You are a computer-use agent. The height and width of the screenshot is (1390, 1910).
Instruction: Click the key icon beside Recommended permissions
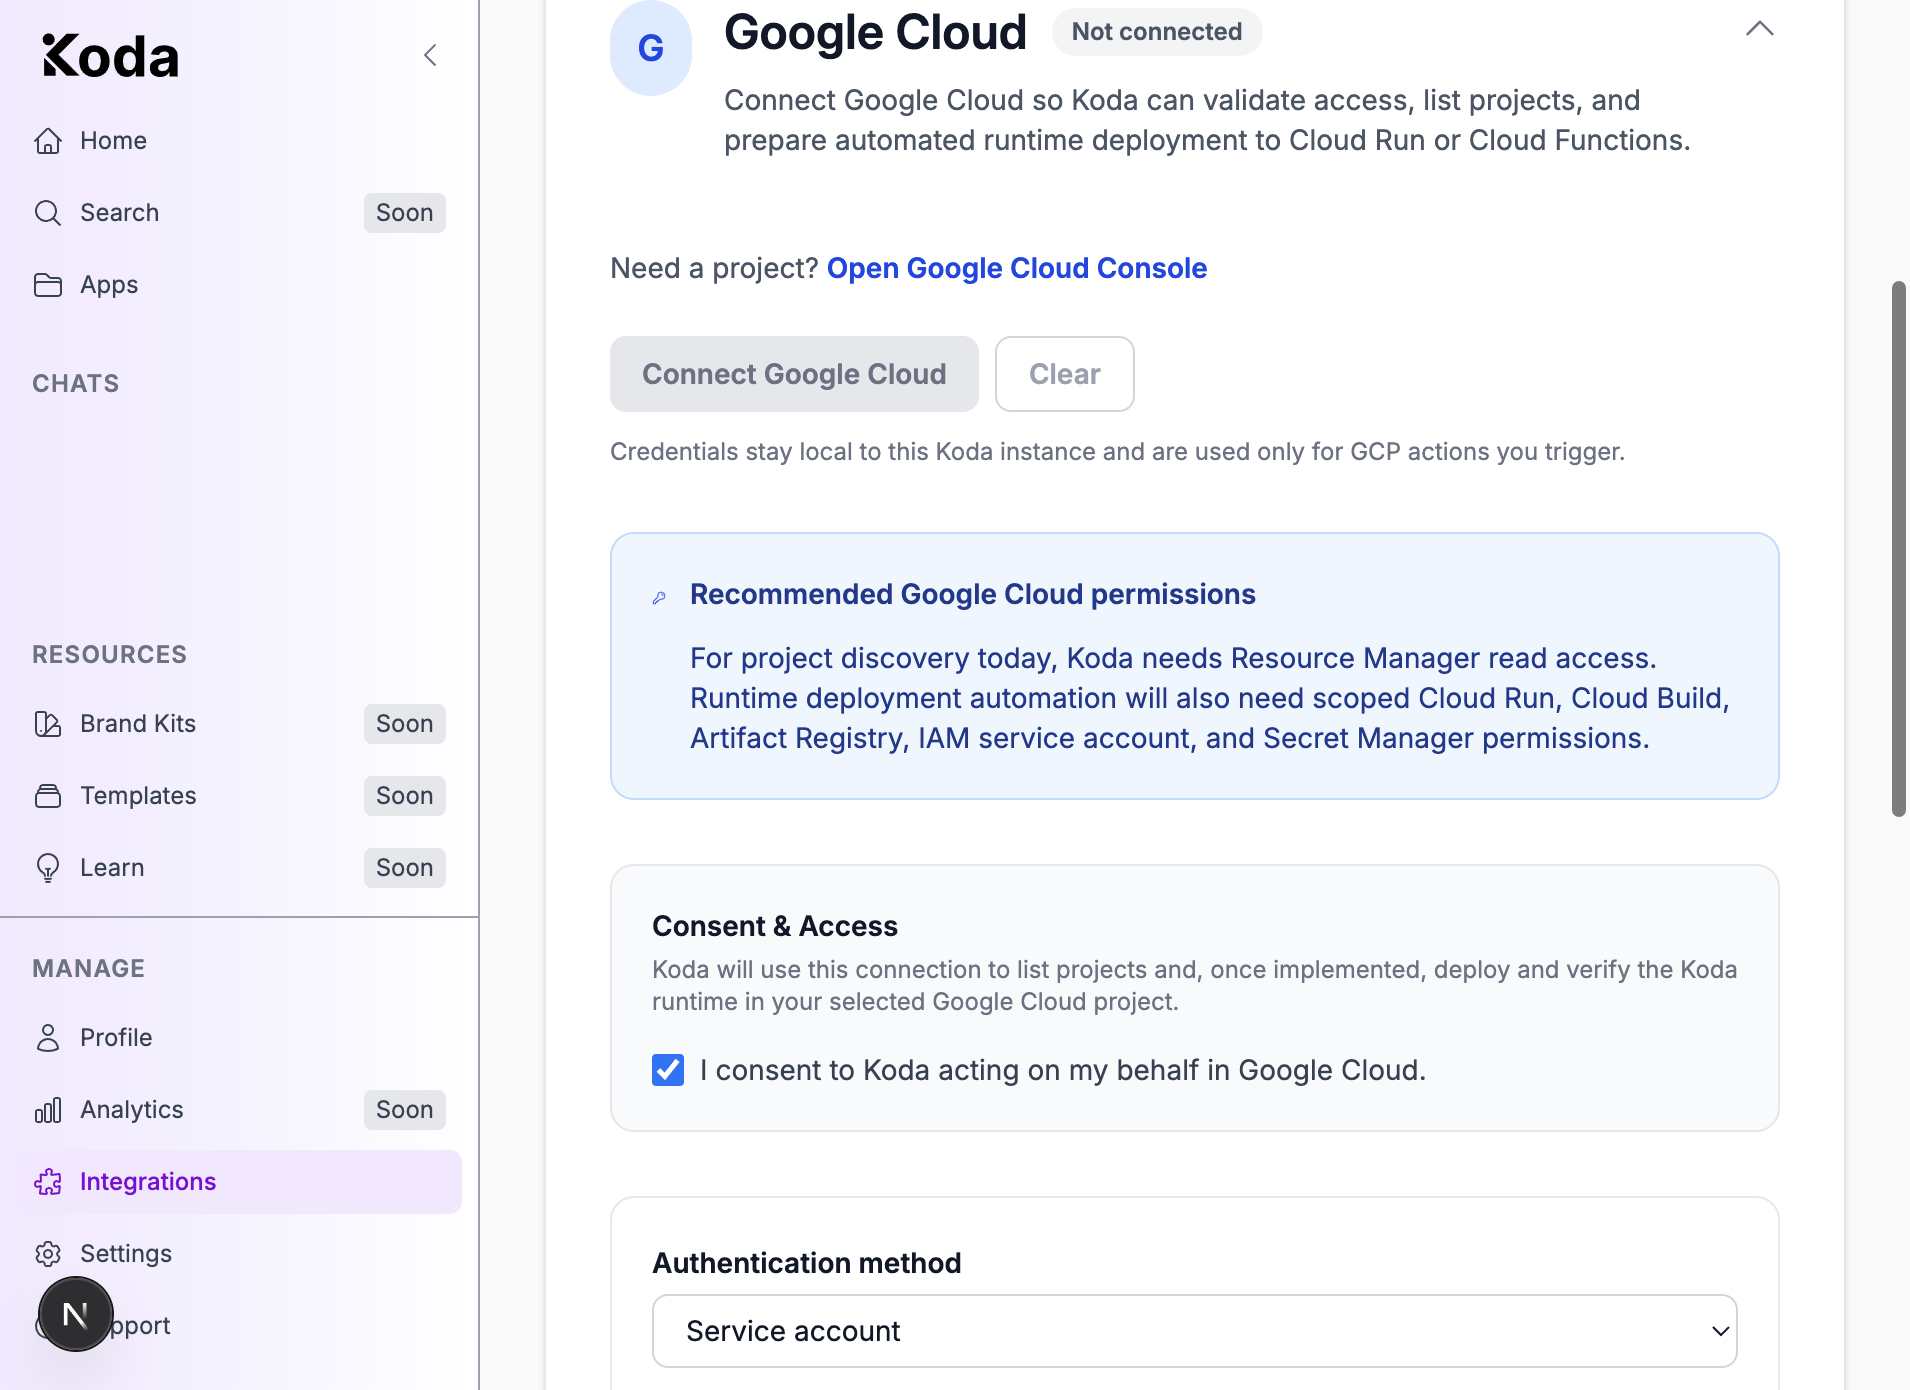pyautogui.click(x=659, y=597)
